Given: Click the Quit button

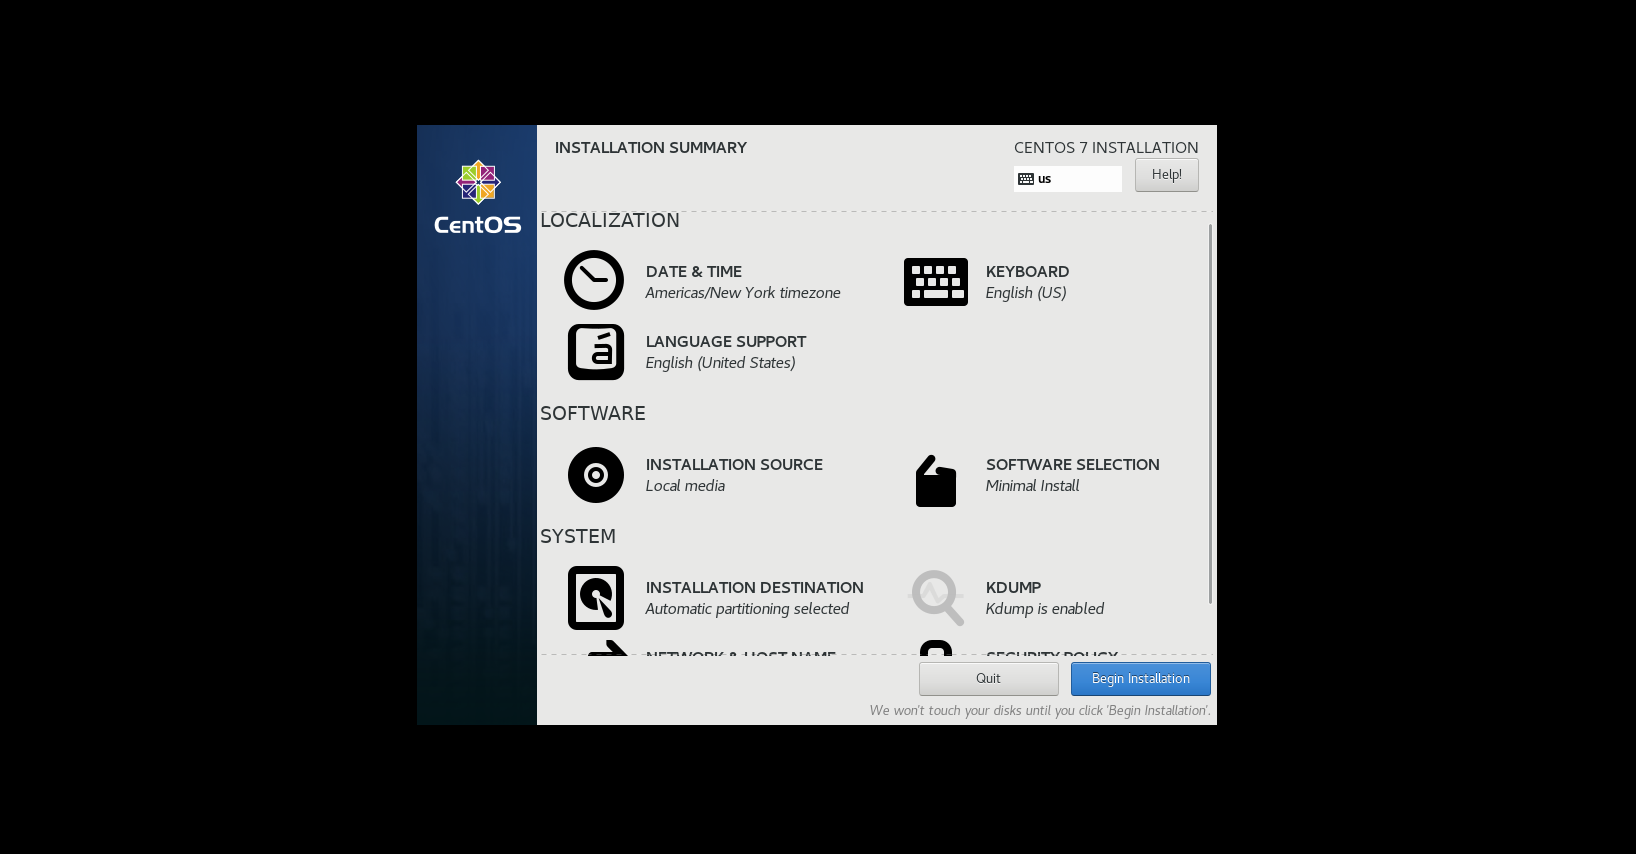Looking at the screenshot, I should coord(989,679).
